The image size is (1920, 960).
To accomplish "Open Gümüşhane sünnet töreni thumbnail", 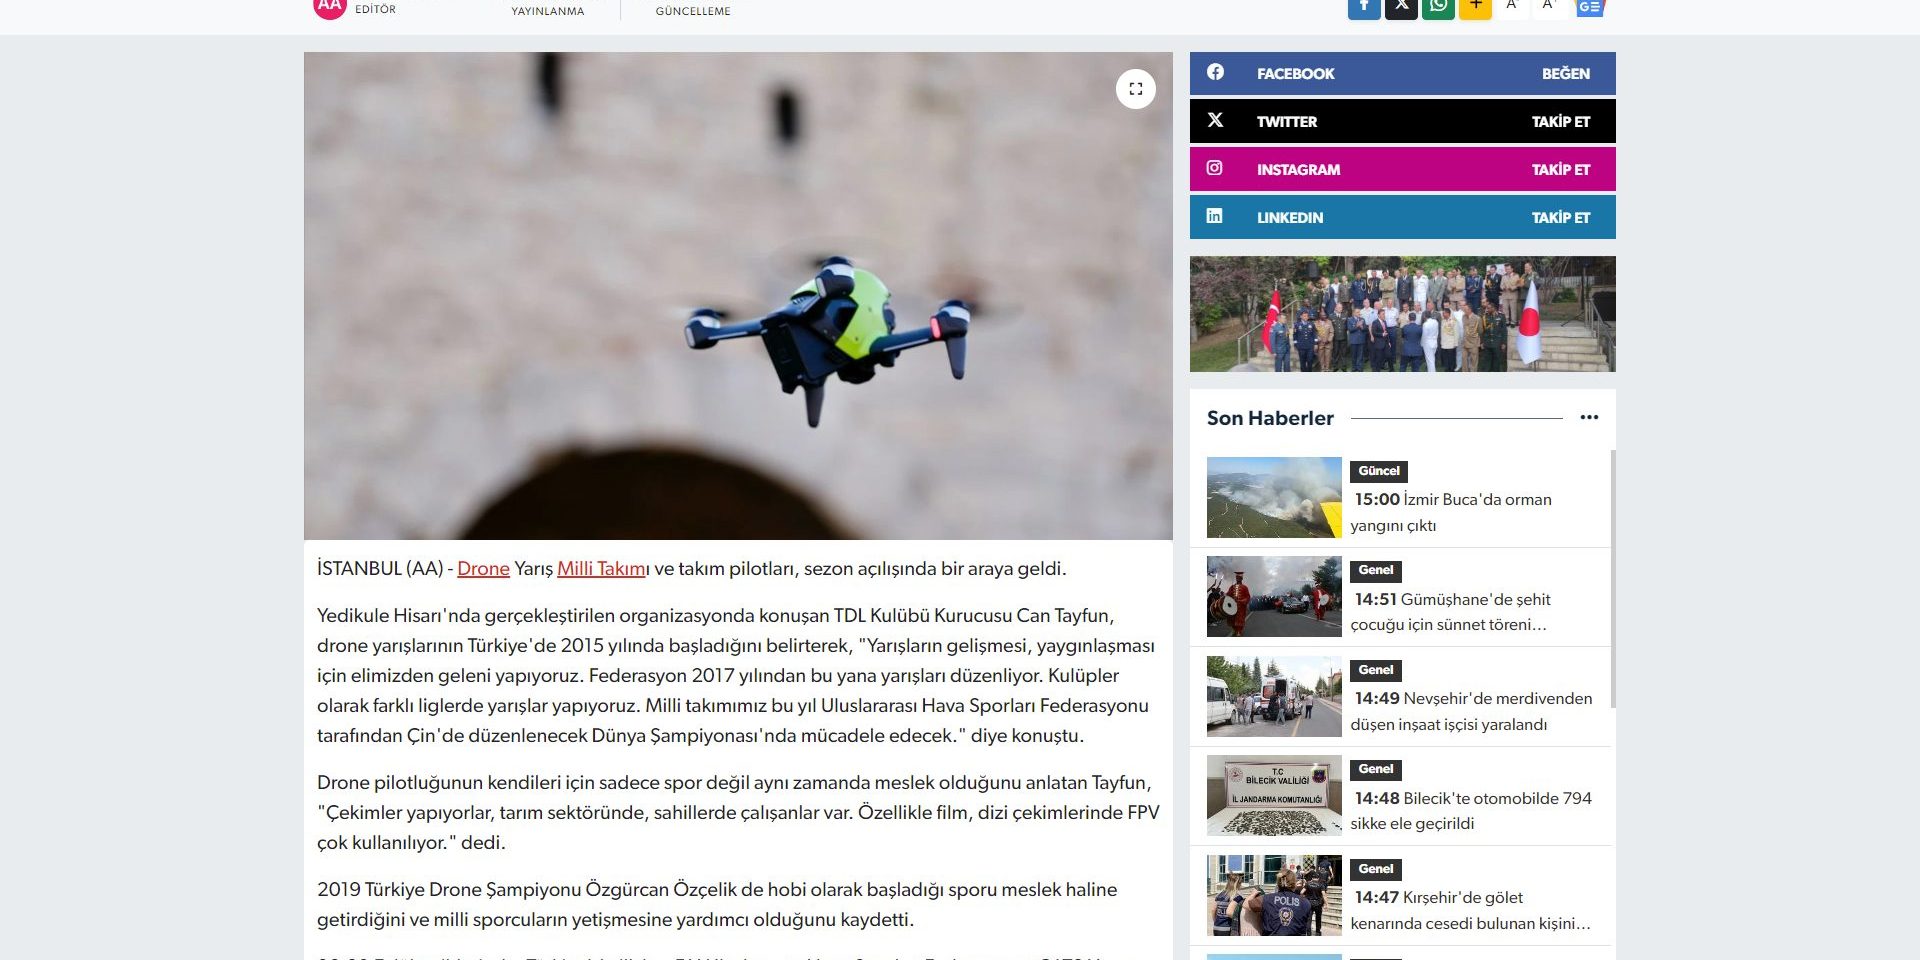I will (x=1274, y=597).
